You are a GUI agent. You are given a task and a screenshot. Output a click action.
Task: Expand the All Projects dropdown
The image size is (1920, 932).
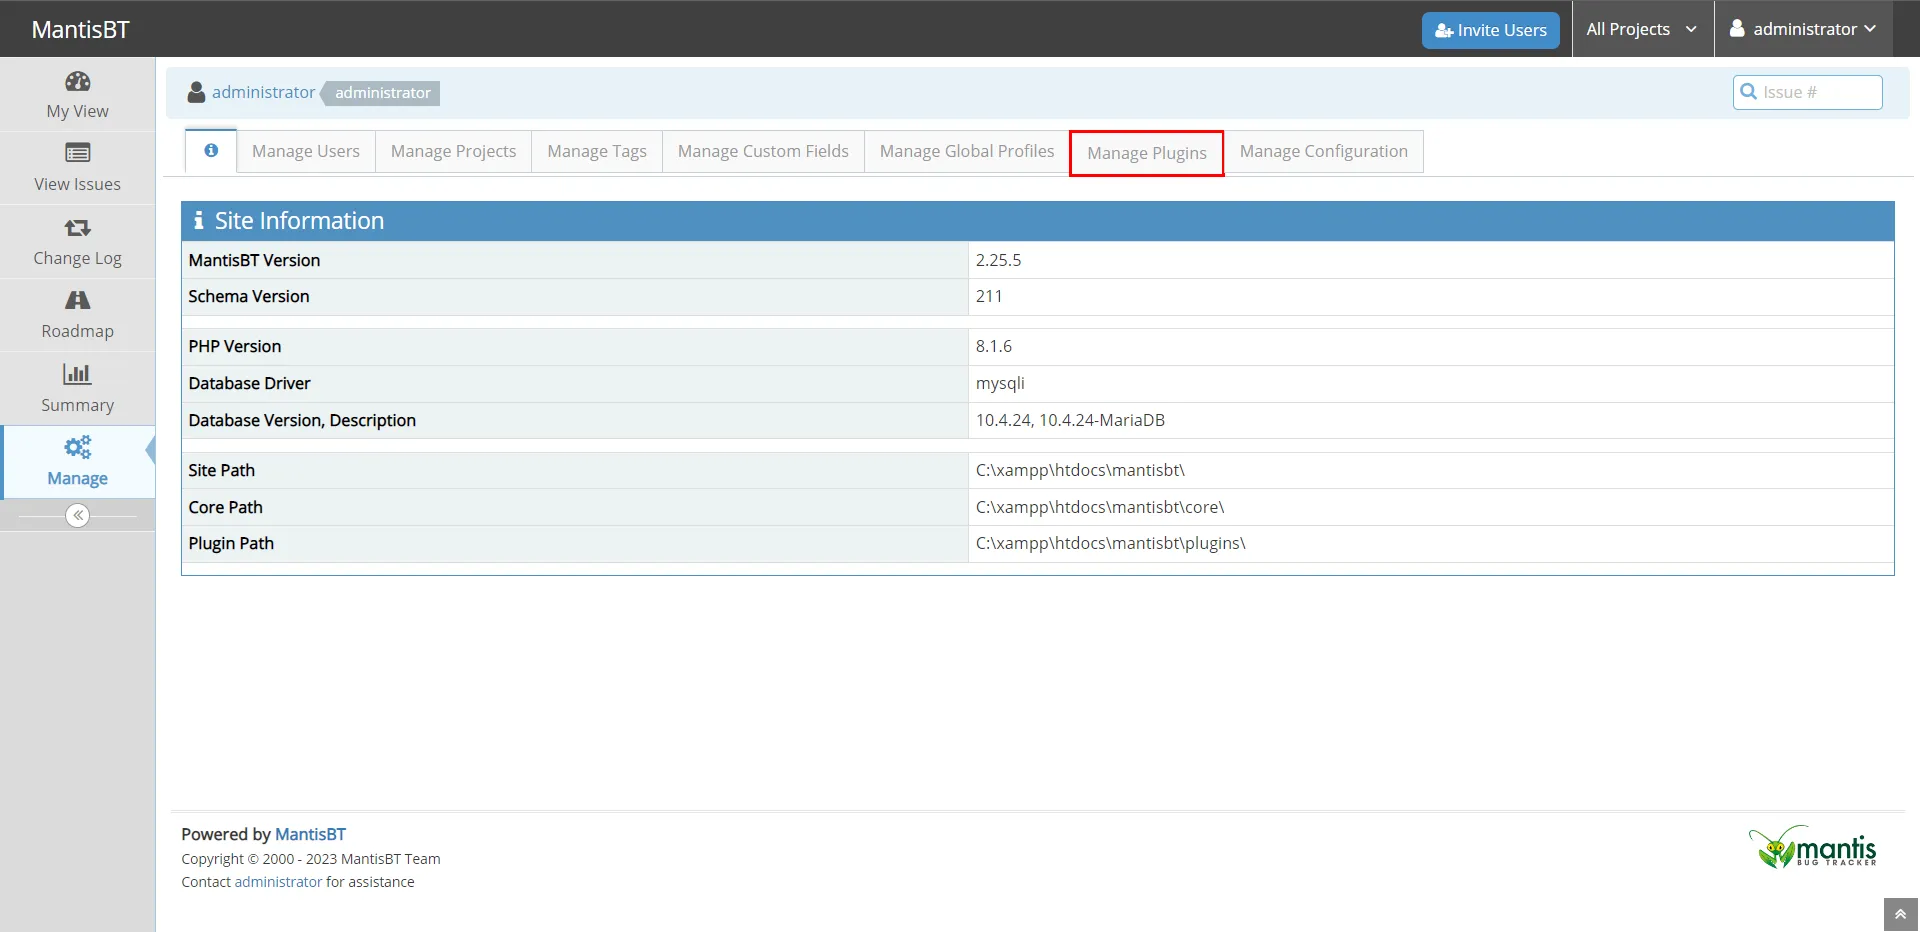click(1641, 29)
